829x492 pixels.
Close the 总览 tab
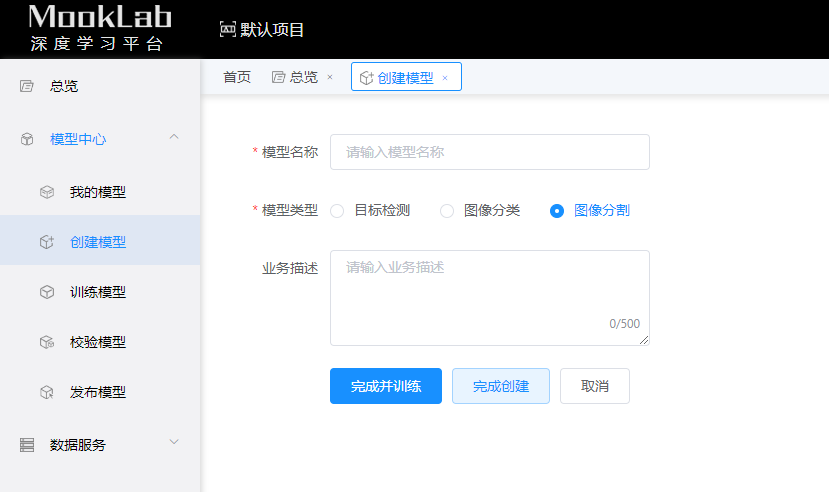click(330, 77)
